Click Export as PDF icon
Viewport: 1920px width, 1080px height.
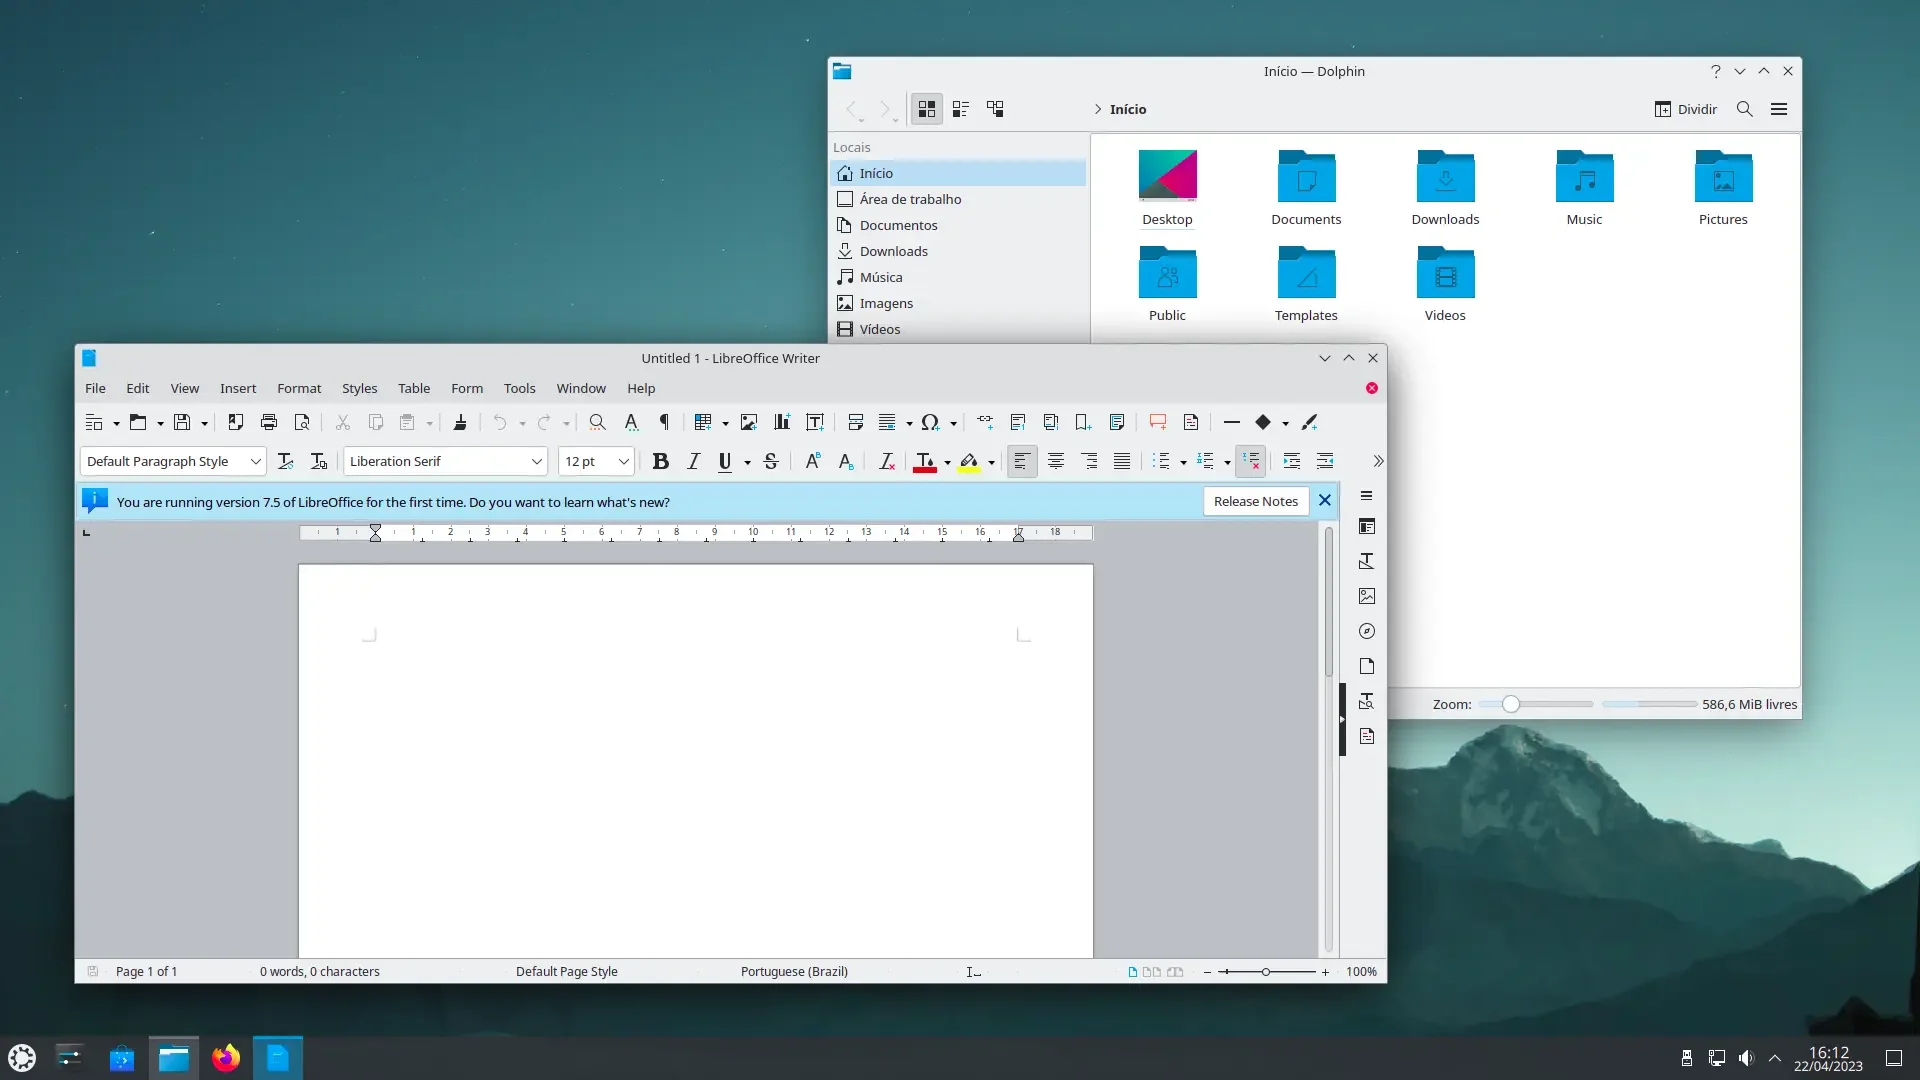pos(235,422)
